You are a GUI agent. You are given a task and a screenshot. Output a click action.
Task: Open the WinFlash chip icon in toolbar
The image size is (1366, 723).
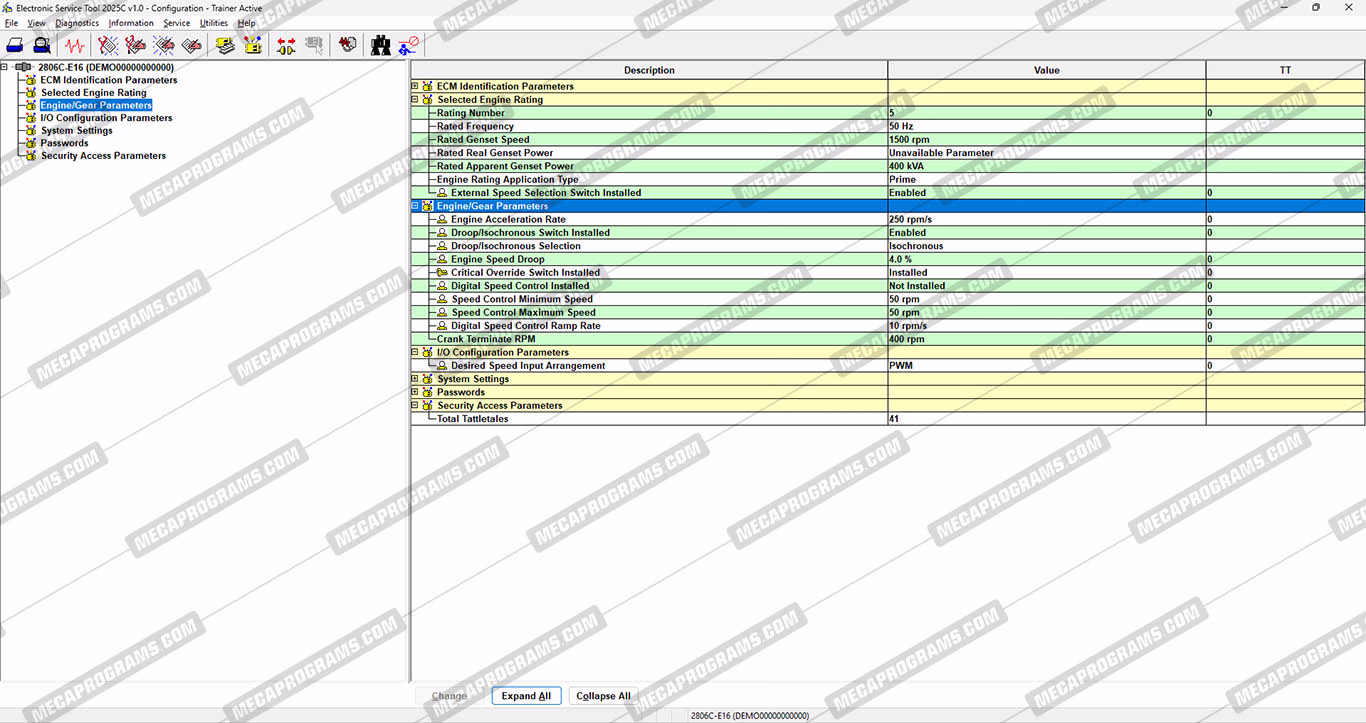(x=253, y=45)
